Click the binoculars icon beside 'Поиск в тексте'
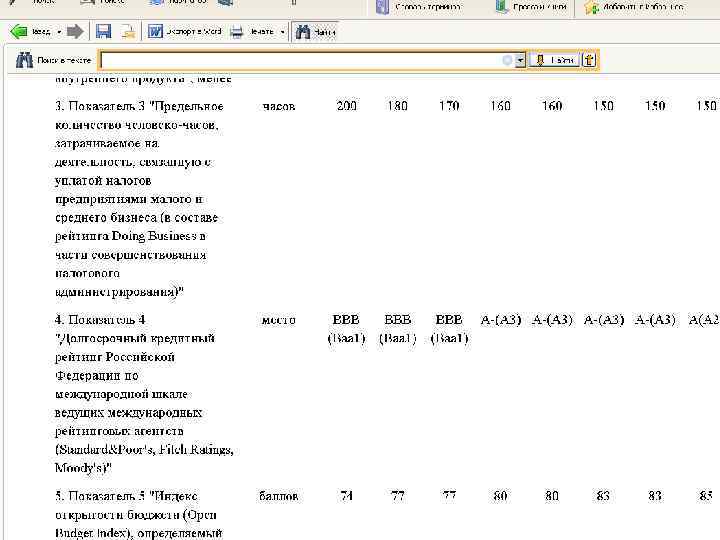The height and width of the screenshot is (540, 720). pos(24,60)
